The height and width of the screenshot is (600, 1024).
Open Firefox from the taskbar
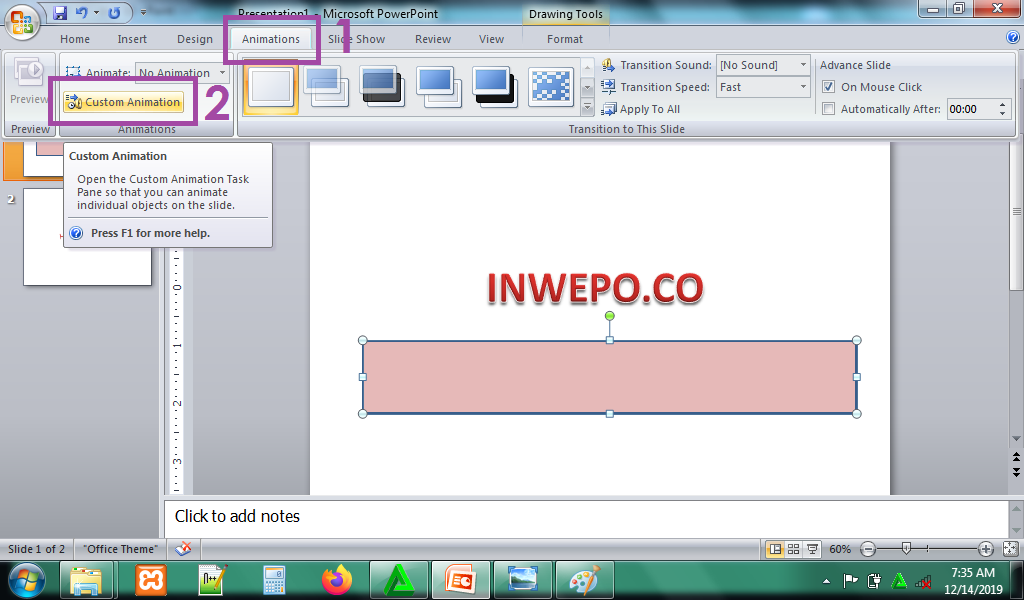coord(337,580)
